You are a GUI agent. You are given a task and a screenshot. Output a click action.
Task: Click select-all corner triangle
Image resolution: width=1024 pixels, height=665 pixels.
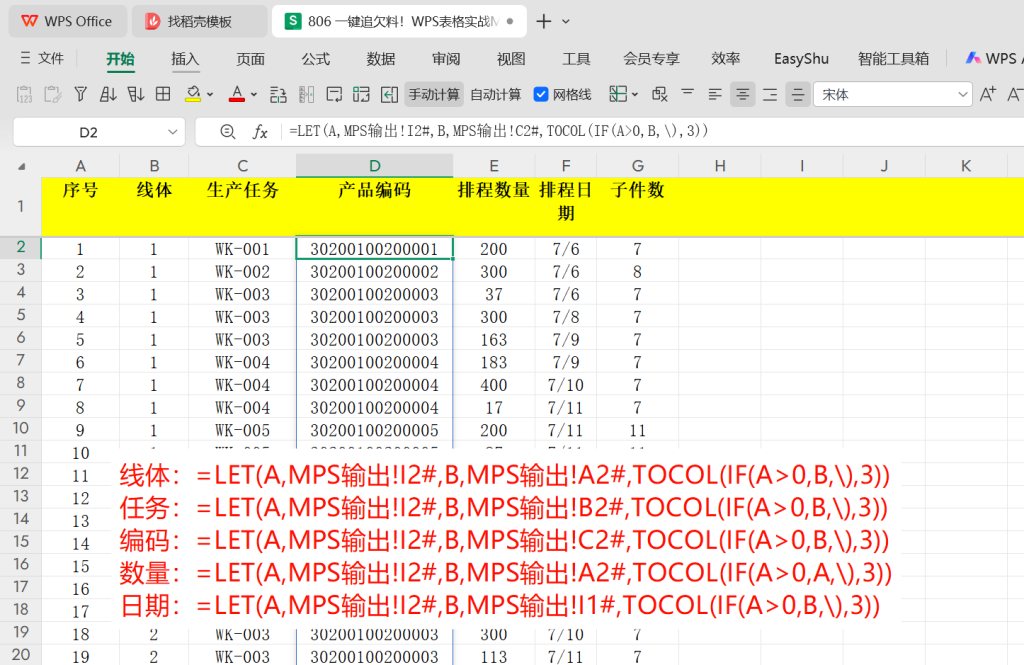[22, 166]
